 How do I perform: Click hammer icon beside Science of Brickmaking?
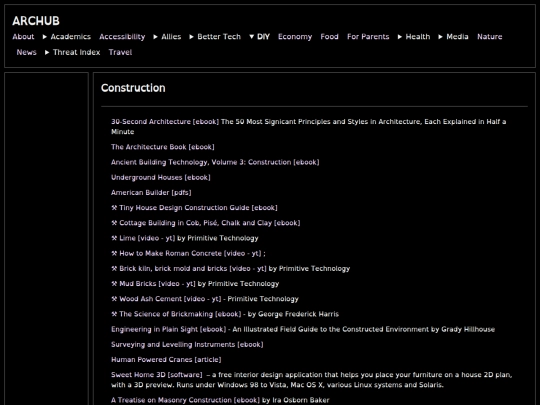pos(114,314)
